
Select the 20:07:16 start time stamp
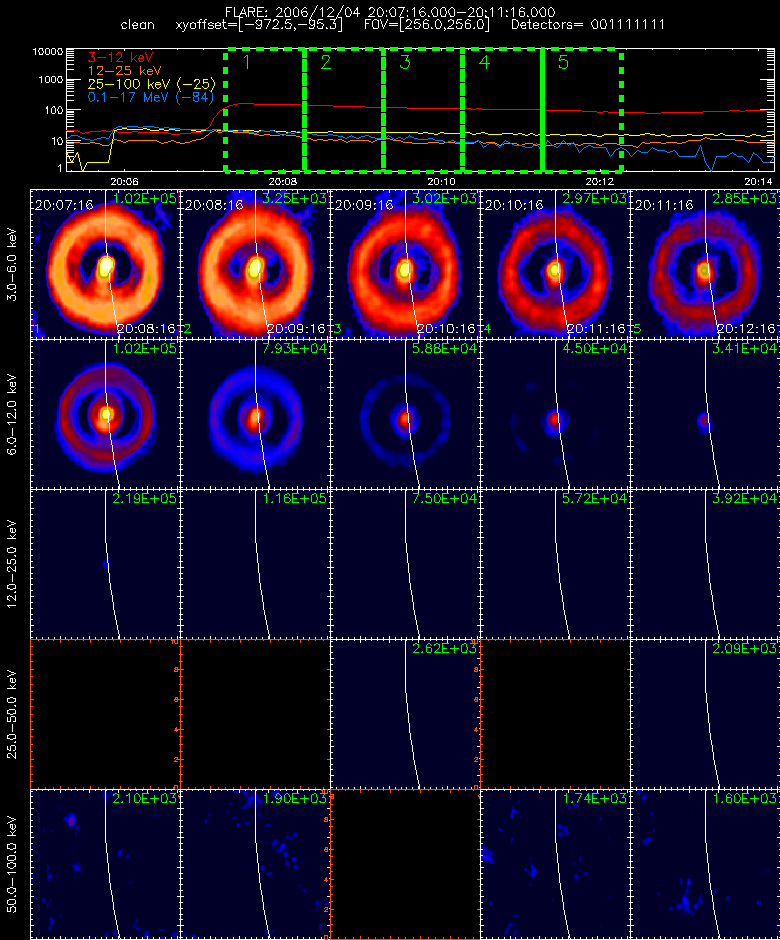pyautogui.click(x=64, y=205)
